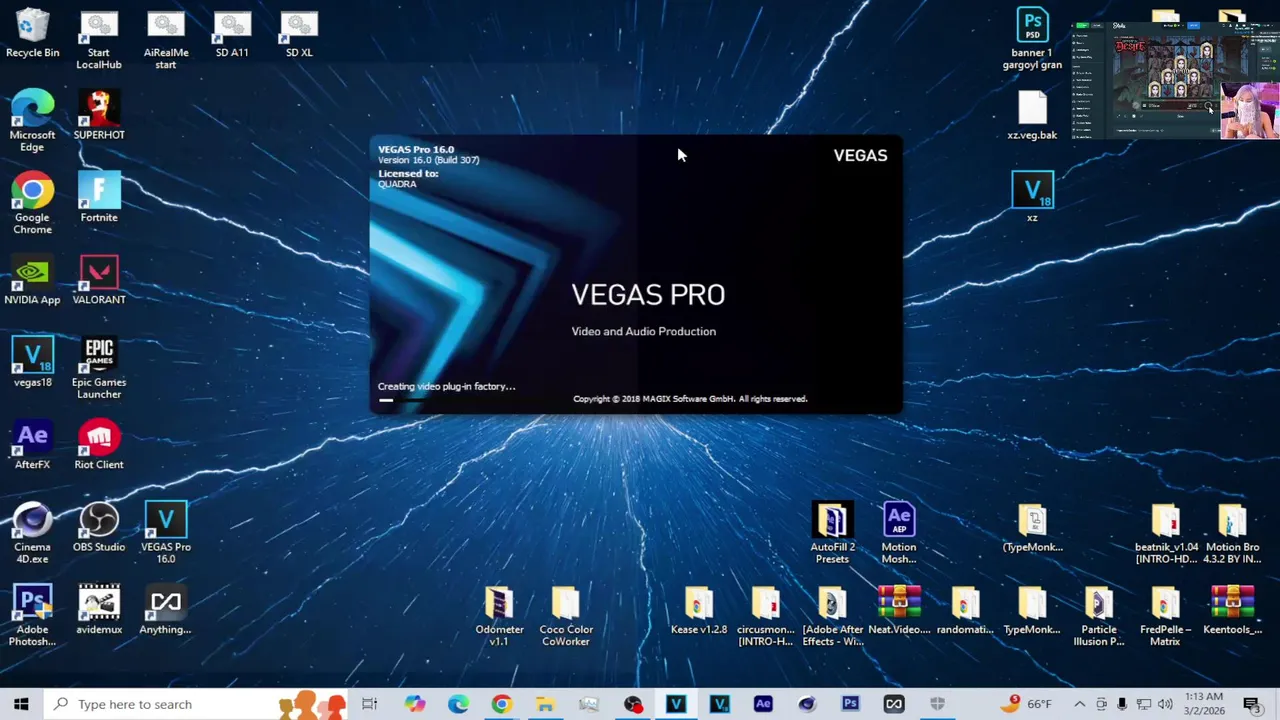Screen dimensions: 1280x720
Task: Click the VEGAS PRO splash title text
Action: click(648, 295)
